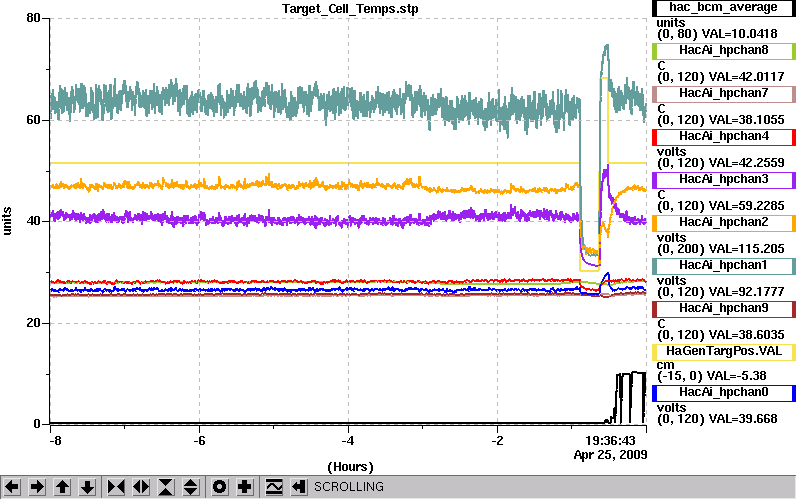Click the black bcm trace's rising edge
Image resolution: width=796 pixels, height=499 pixels.
click(617, 398)
